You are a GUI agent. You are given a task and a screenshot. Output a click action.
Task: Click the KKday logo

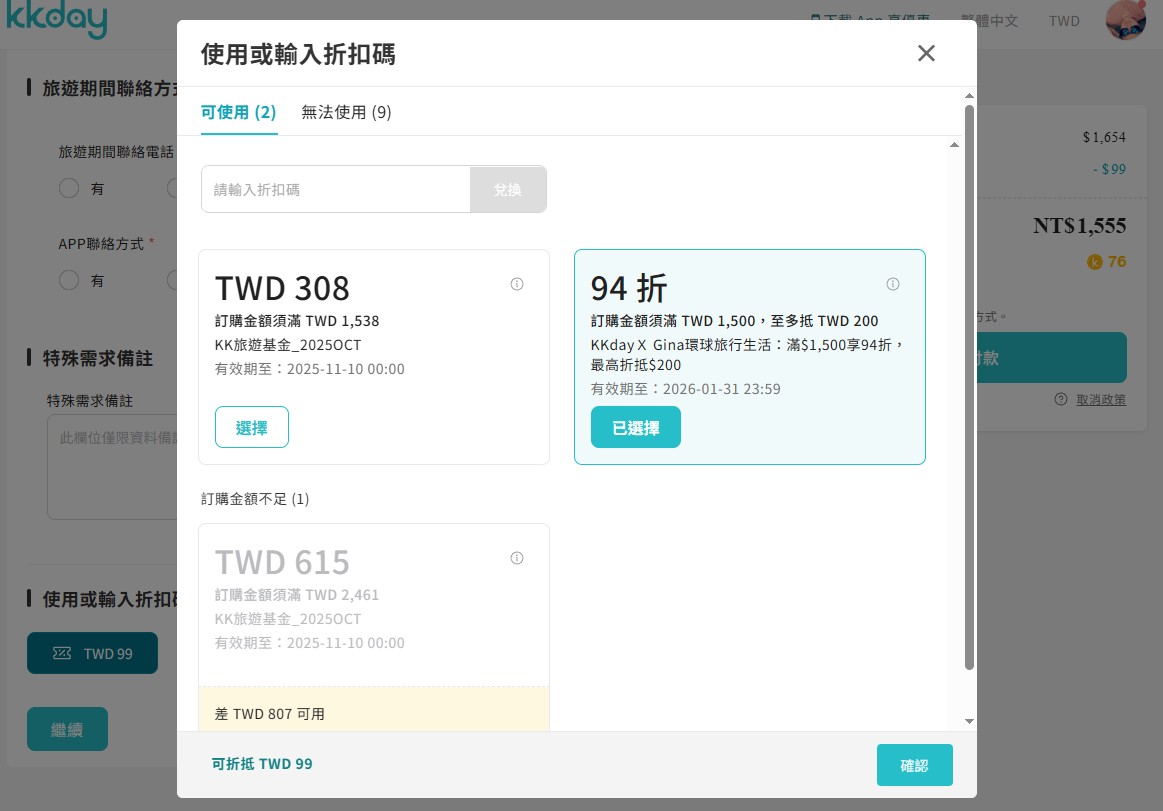[x=57, y=20]
